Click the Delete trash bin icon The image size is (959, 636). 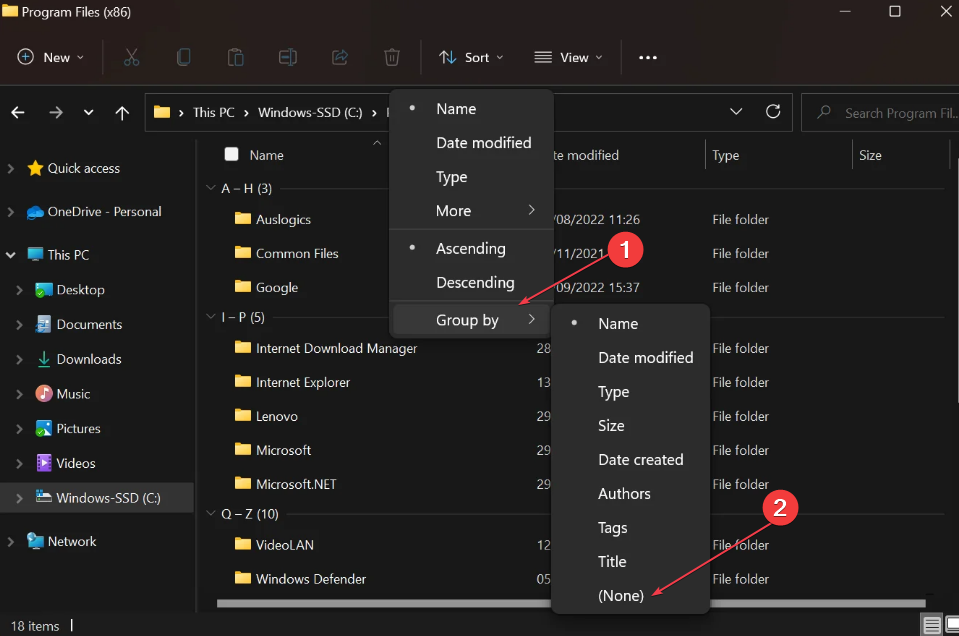pos(392,58)
